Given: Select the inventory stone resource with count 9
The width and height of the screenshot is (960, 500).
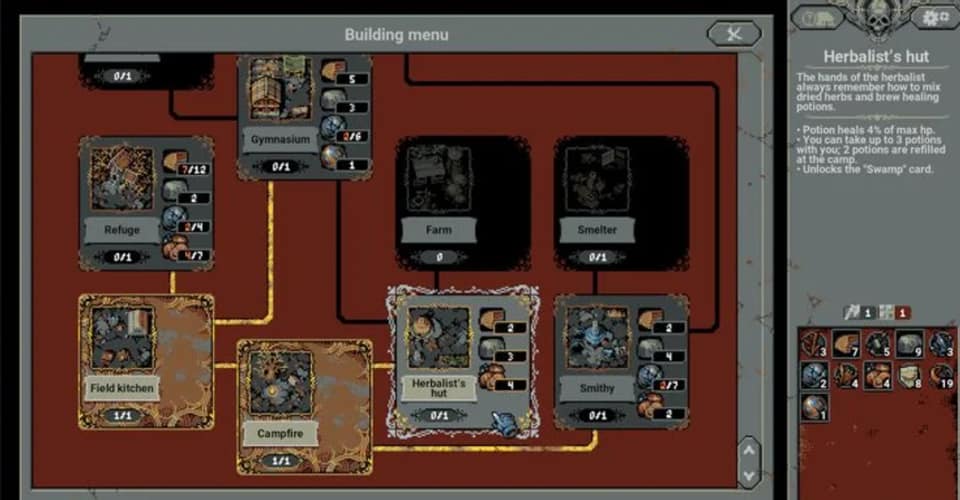Looking at the screenshot, I should 910,344.
